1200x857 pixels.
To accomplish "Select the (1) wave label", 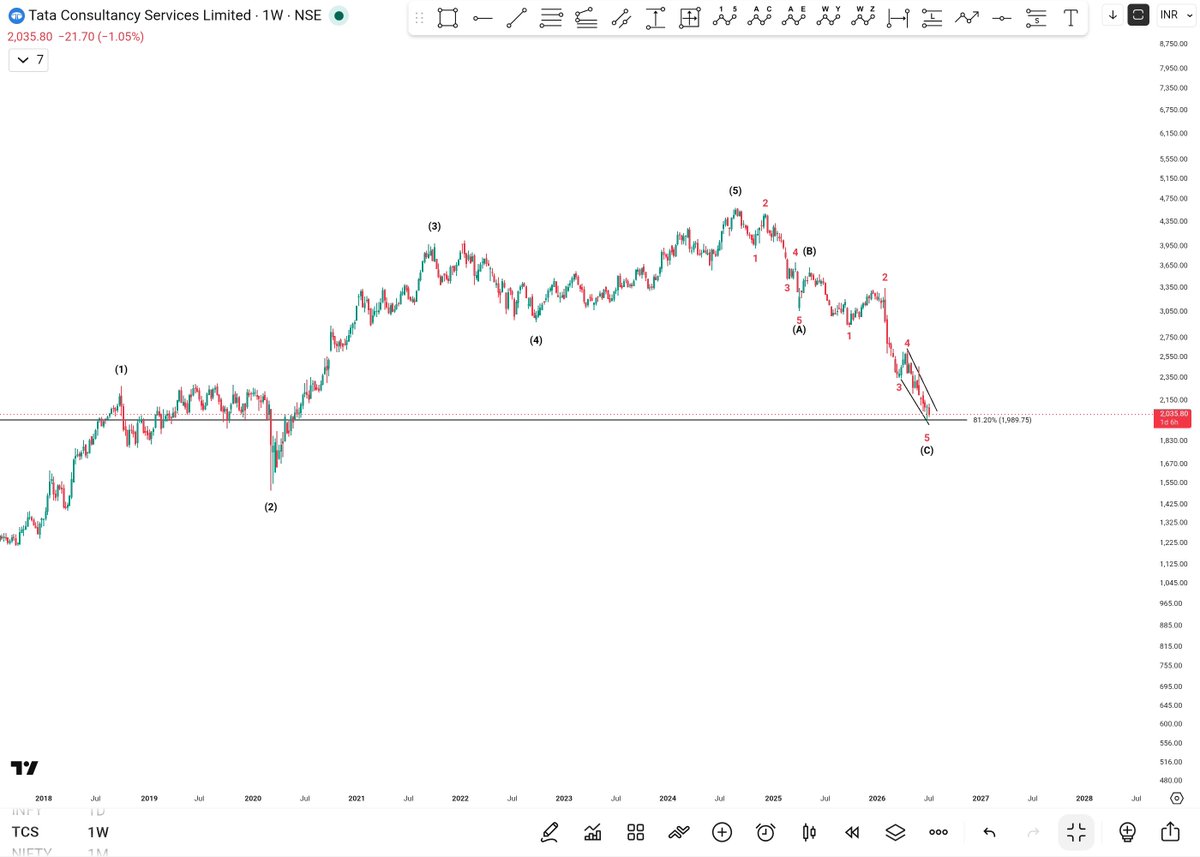I will coord(121,369).
